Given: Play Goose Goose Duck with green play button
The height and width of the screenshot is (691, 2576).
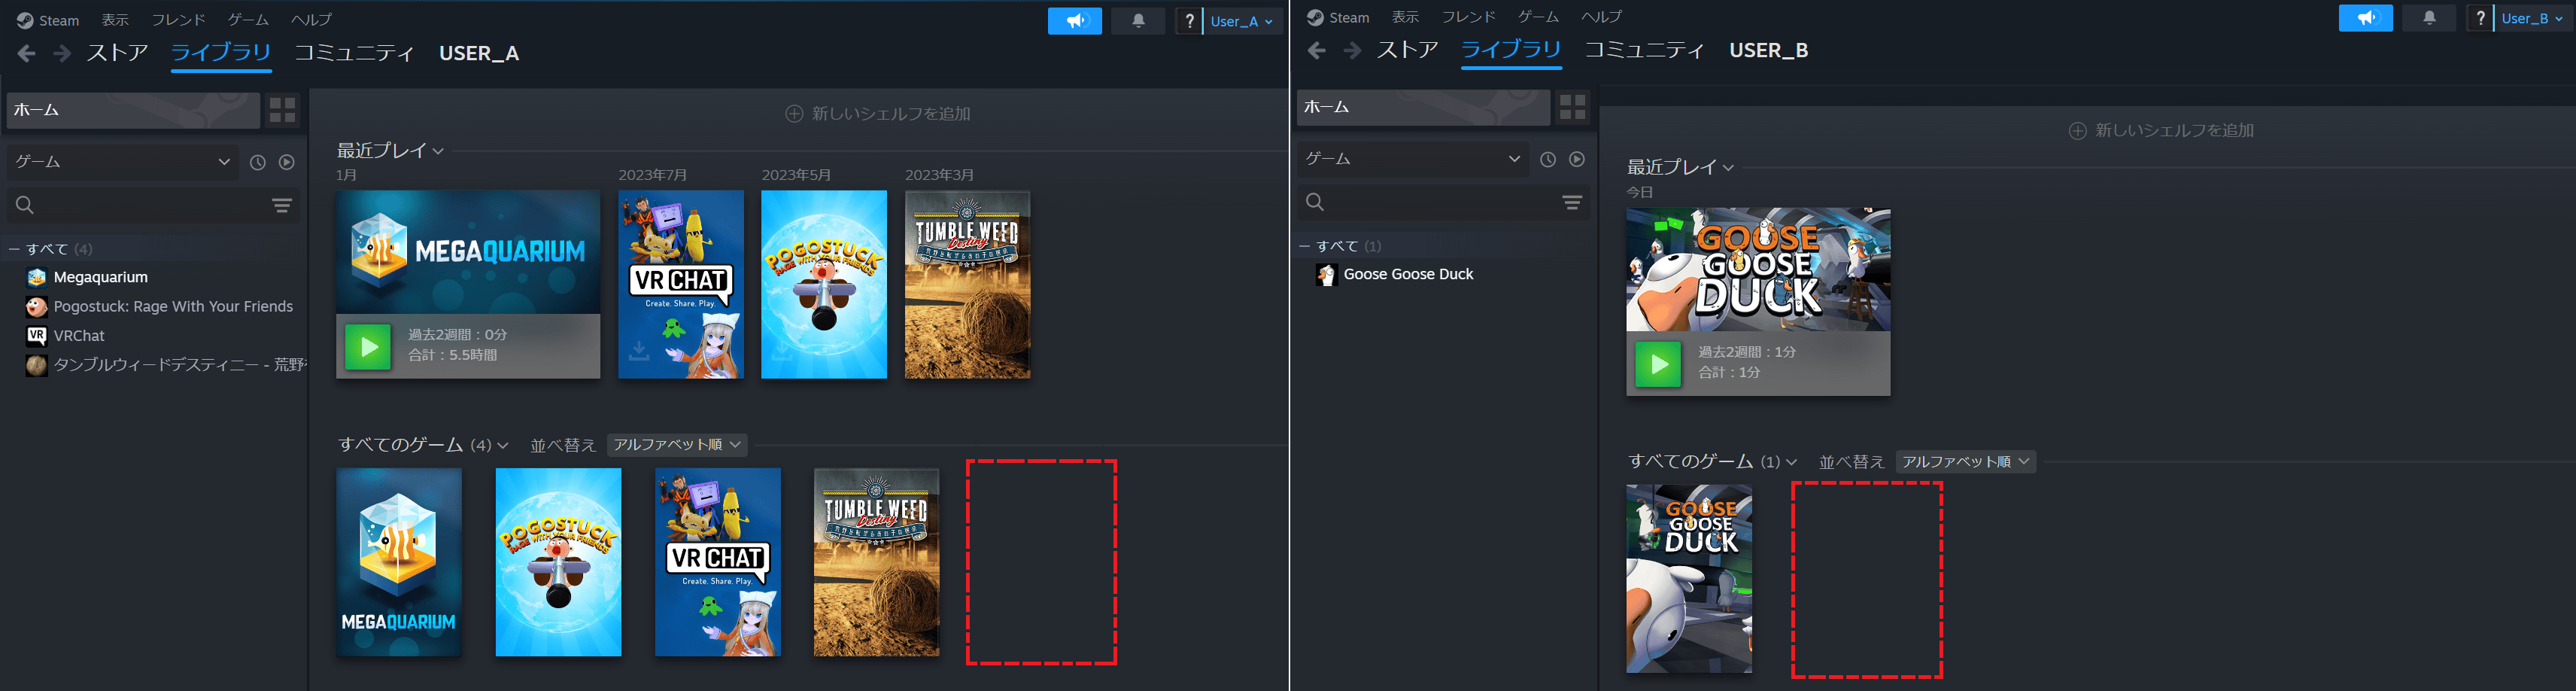Looking at the screenshot, I should pos(1658,364).
